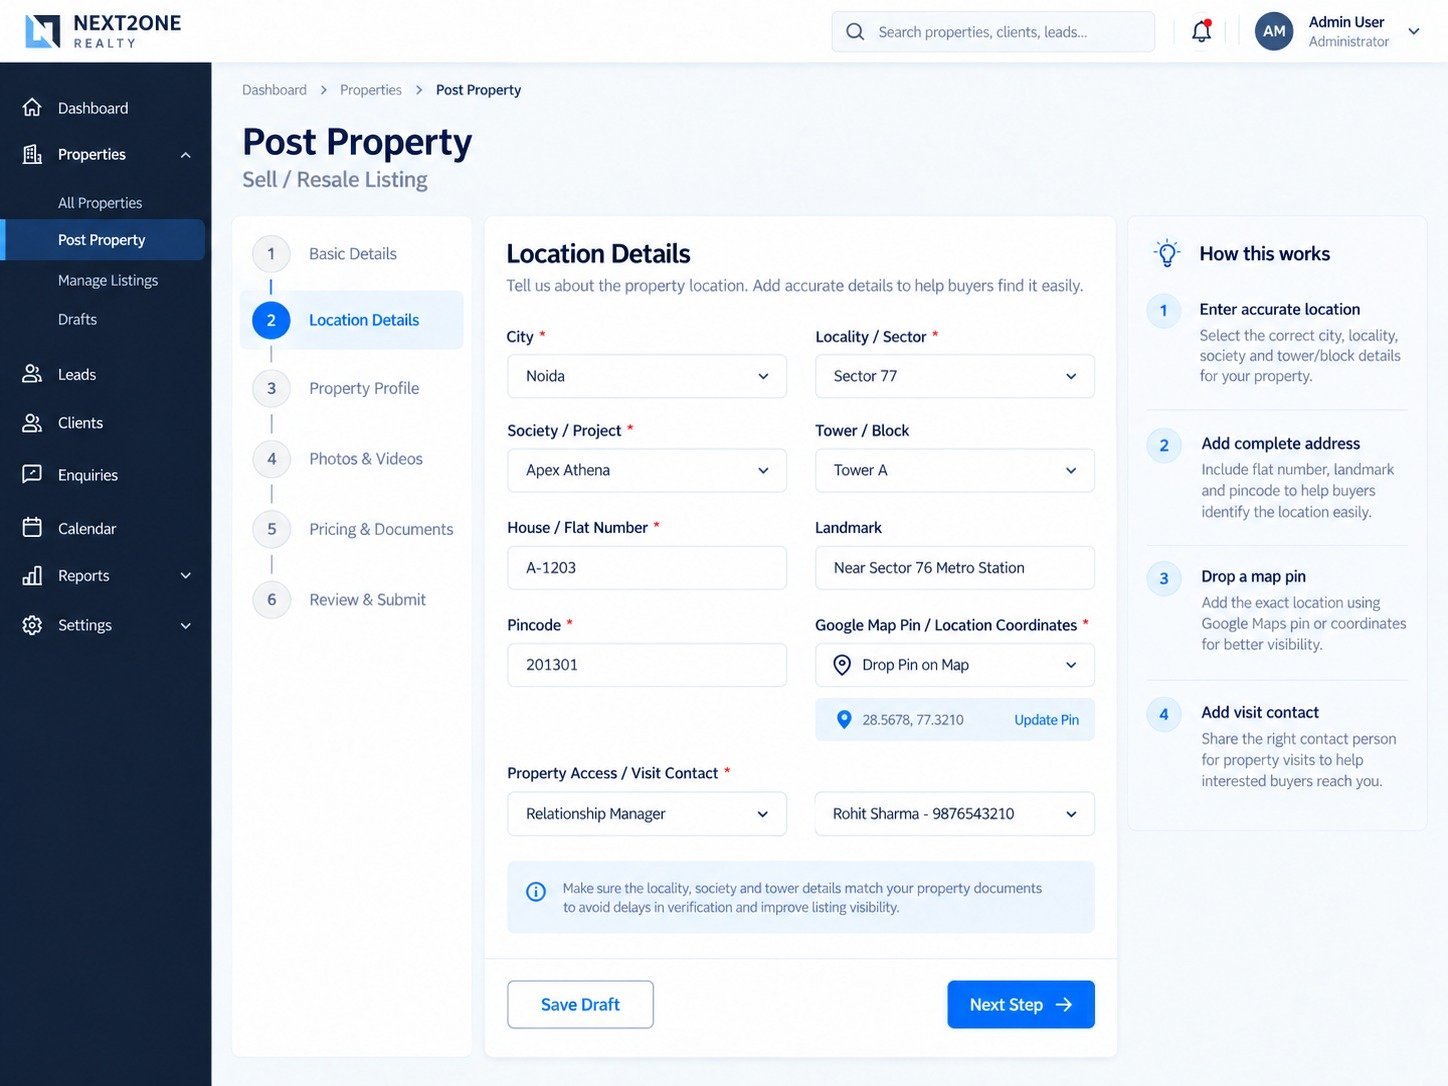Click the Landmark input field
Image resolution: width=1448 pixels, height=1086 pixels.
coord(955,567)
